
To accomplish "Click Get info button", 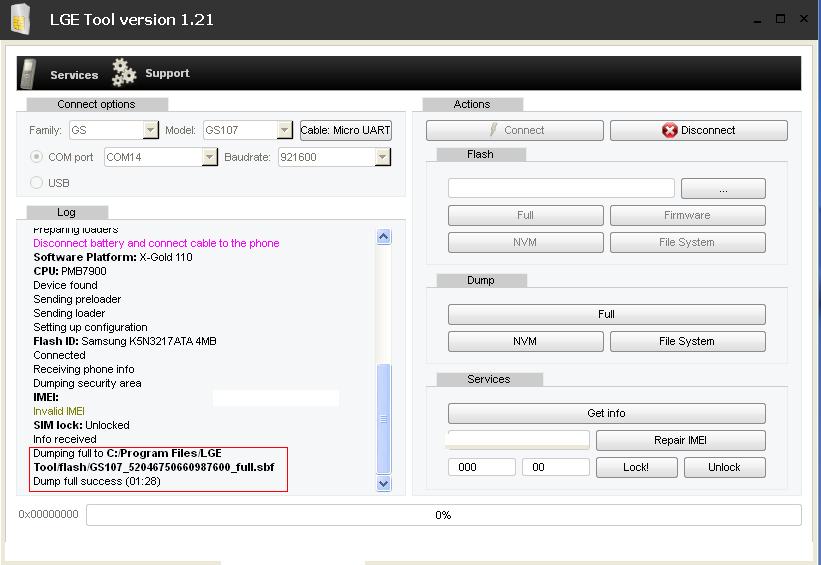I will (606, 413).
